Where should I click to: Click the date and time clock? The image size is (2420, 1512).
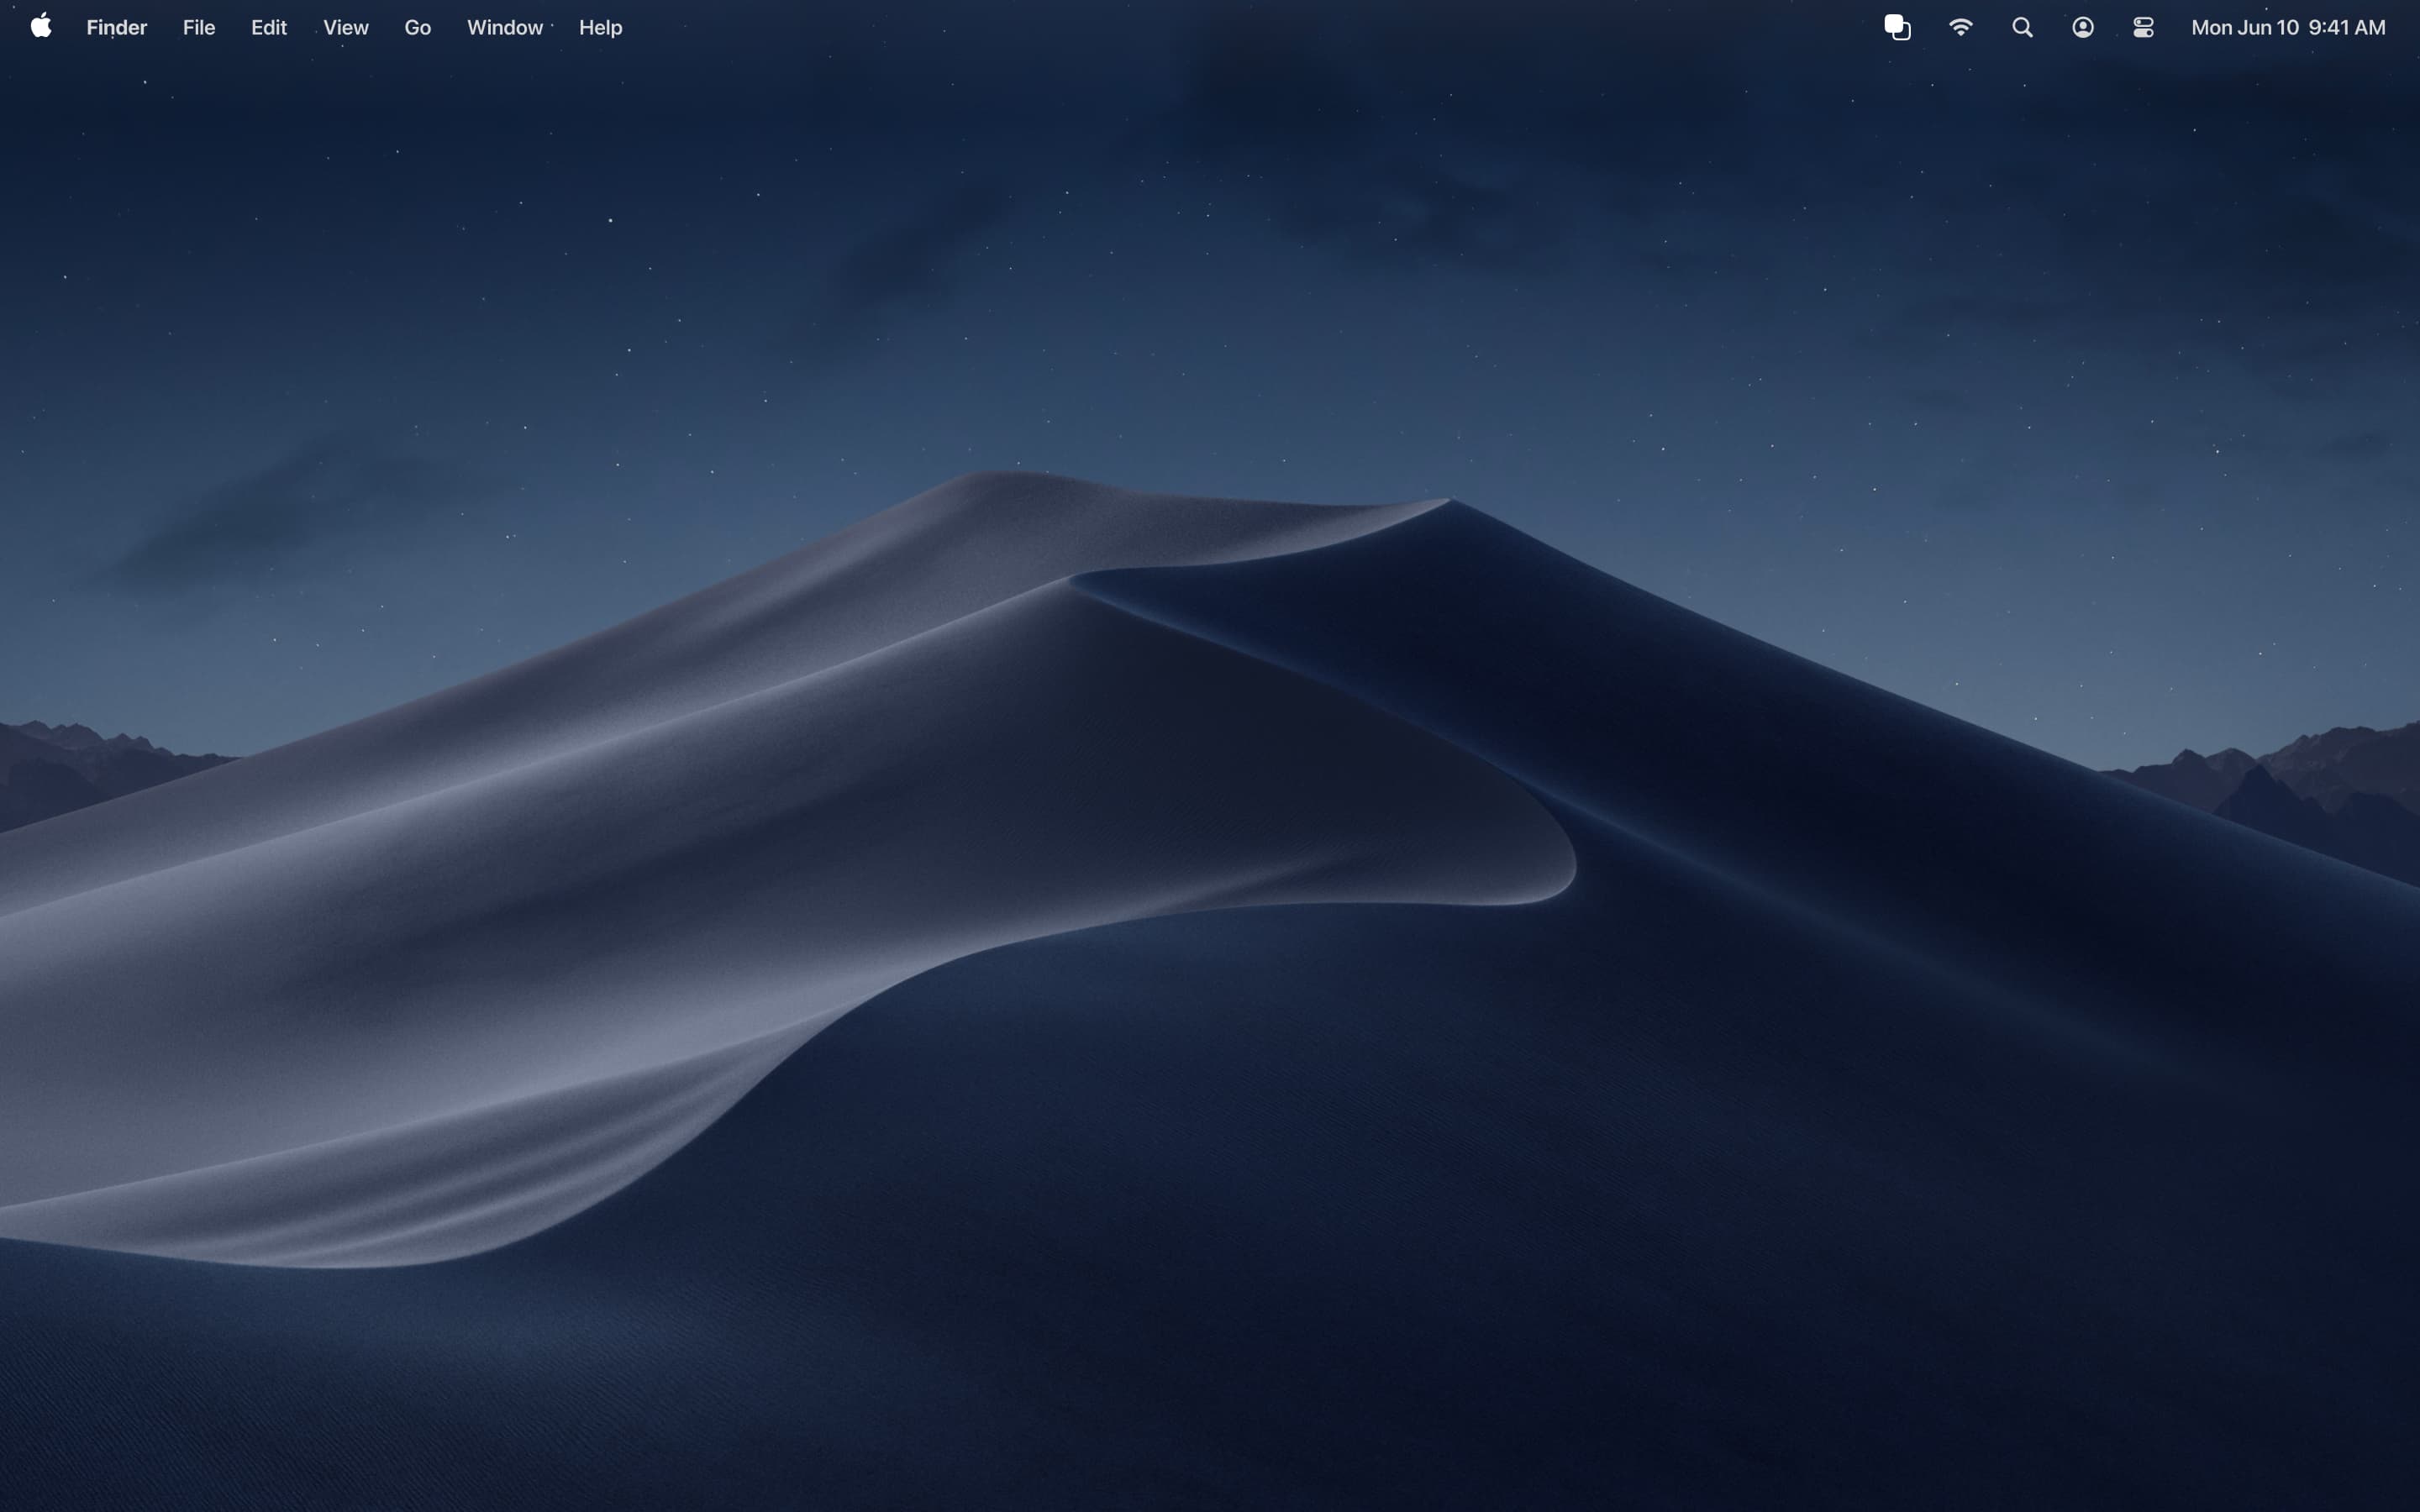pos(2288,28)
